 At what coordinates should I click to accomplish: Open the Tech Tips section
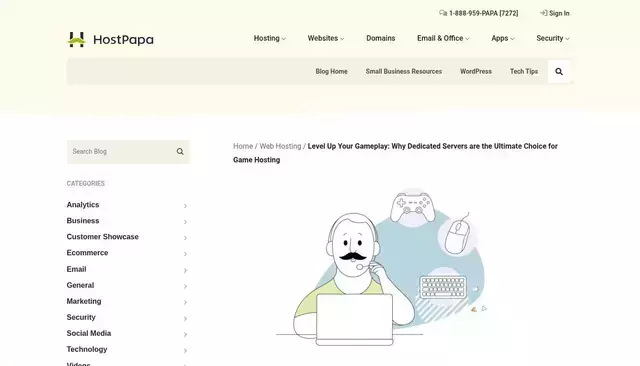click(524, 71)
